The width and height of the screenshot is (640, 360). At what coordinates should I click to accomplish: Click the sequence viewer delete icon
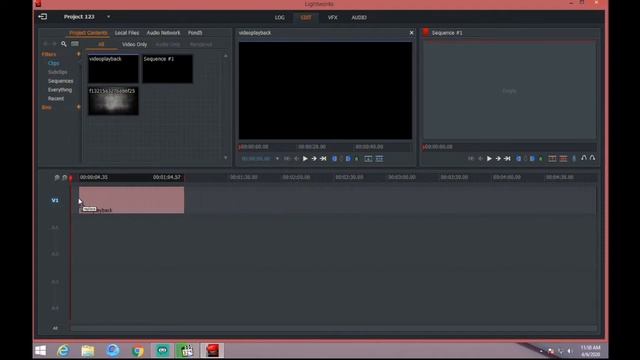pyautogui.click(x=563, y=158)
